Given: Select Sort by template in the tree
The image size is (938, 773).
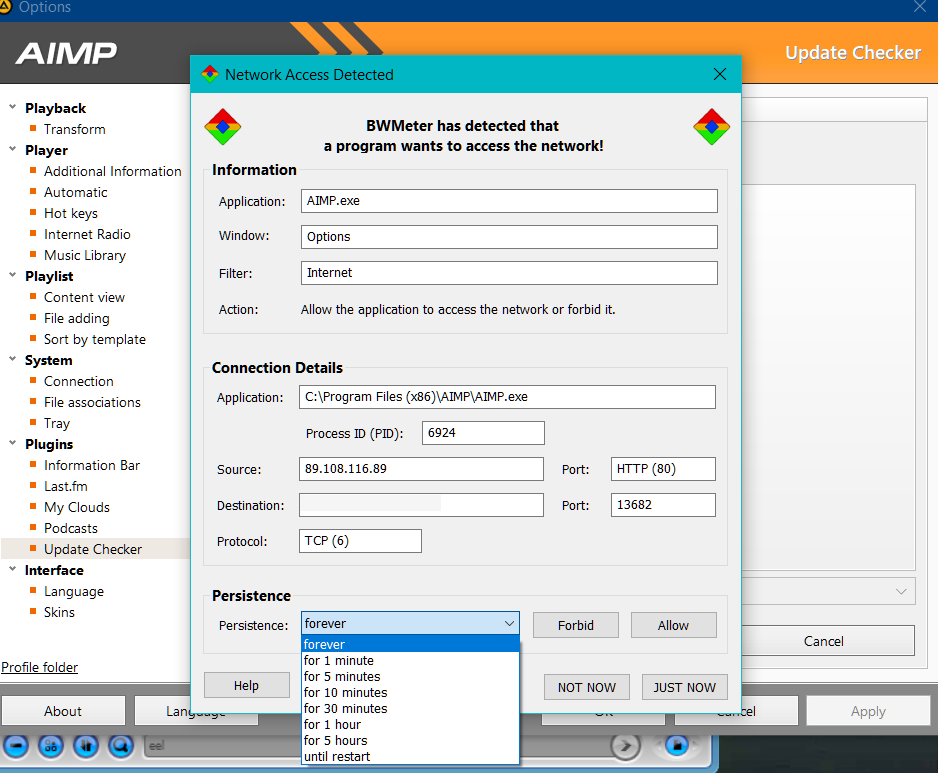Looking at the screenshot, I should (x=95, y=339).
